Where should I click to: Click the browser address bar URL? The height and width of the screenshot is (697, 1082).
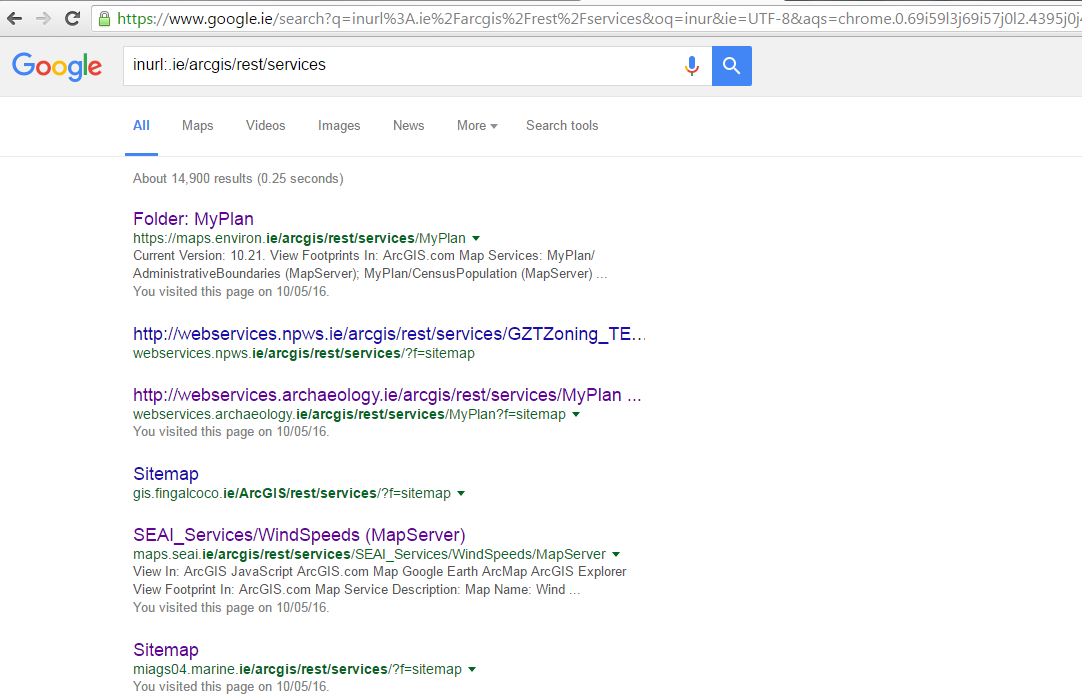coord(598,19)
